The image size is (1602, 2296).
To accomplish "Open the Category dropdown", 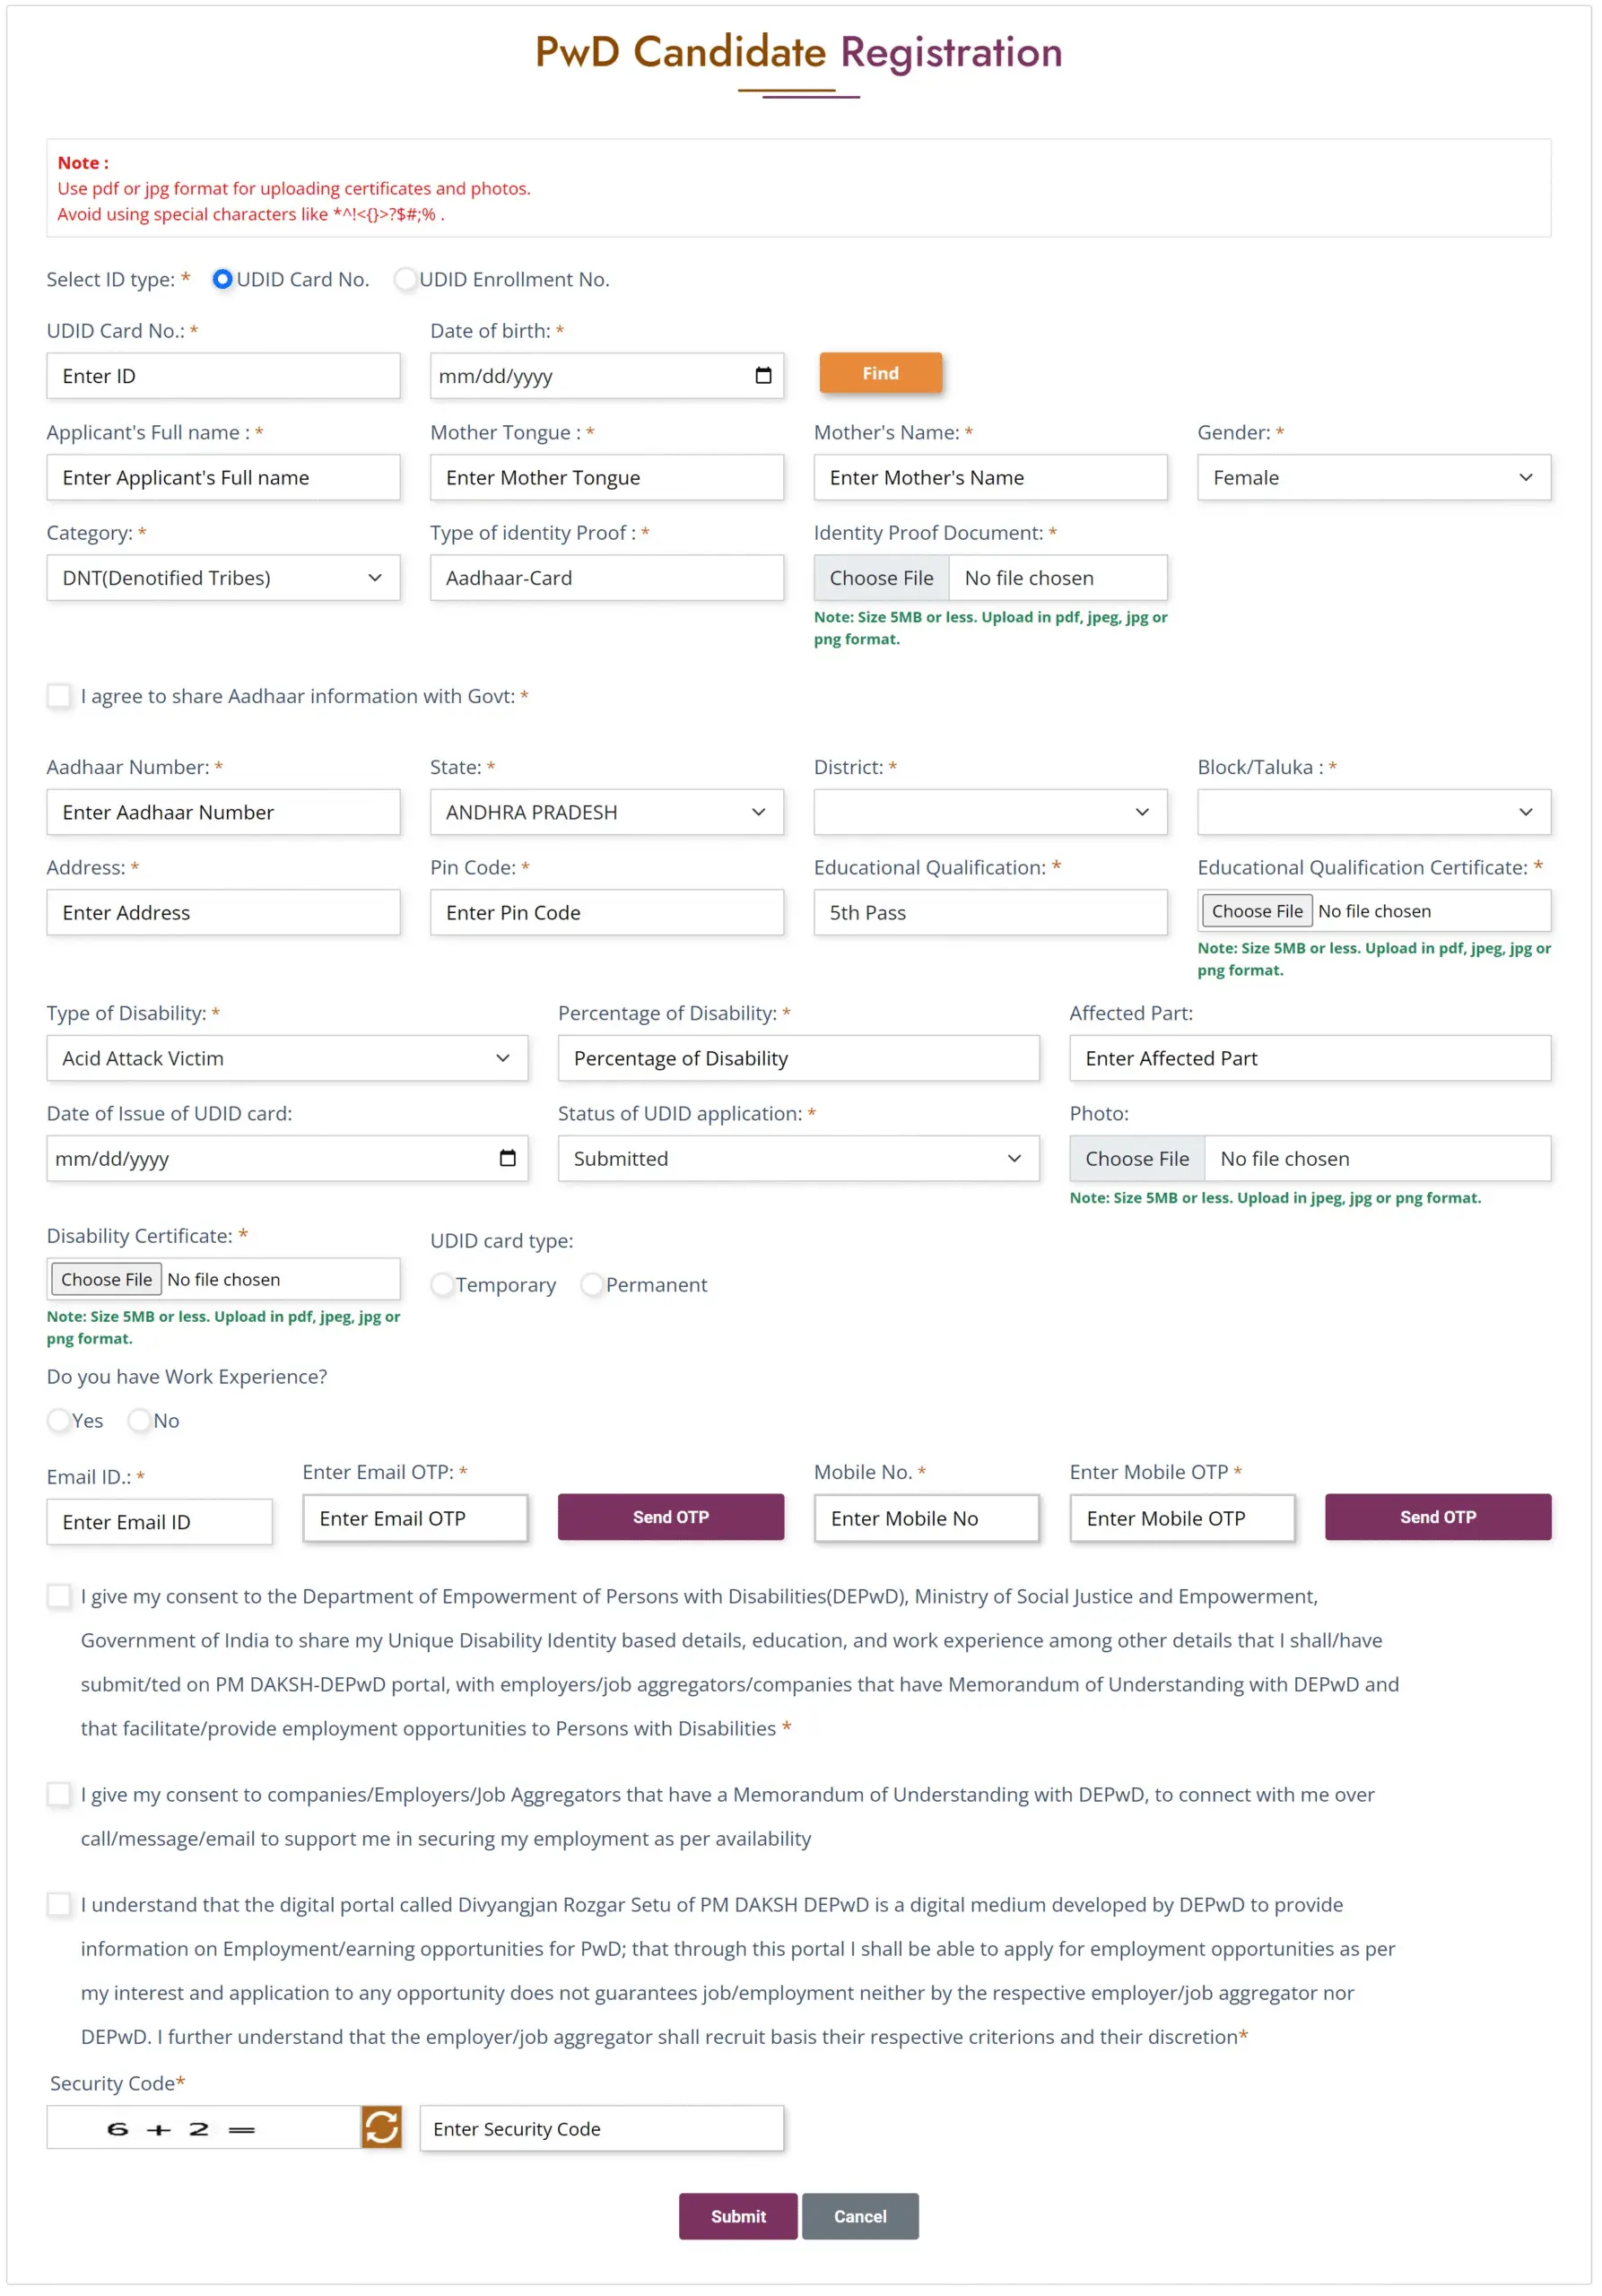I will pyautogui.click(x=223, y=578).
